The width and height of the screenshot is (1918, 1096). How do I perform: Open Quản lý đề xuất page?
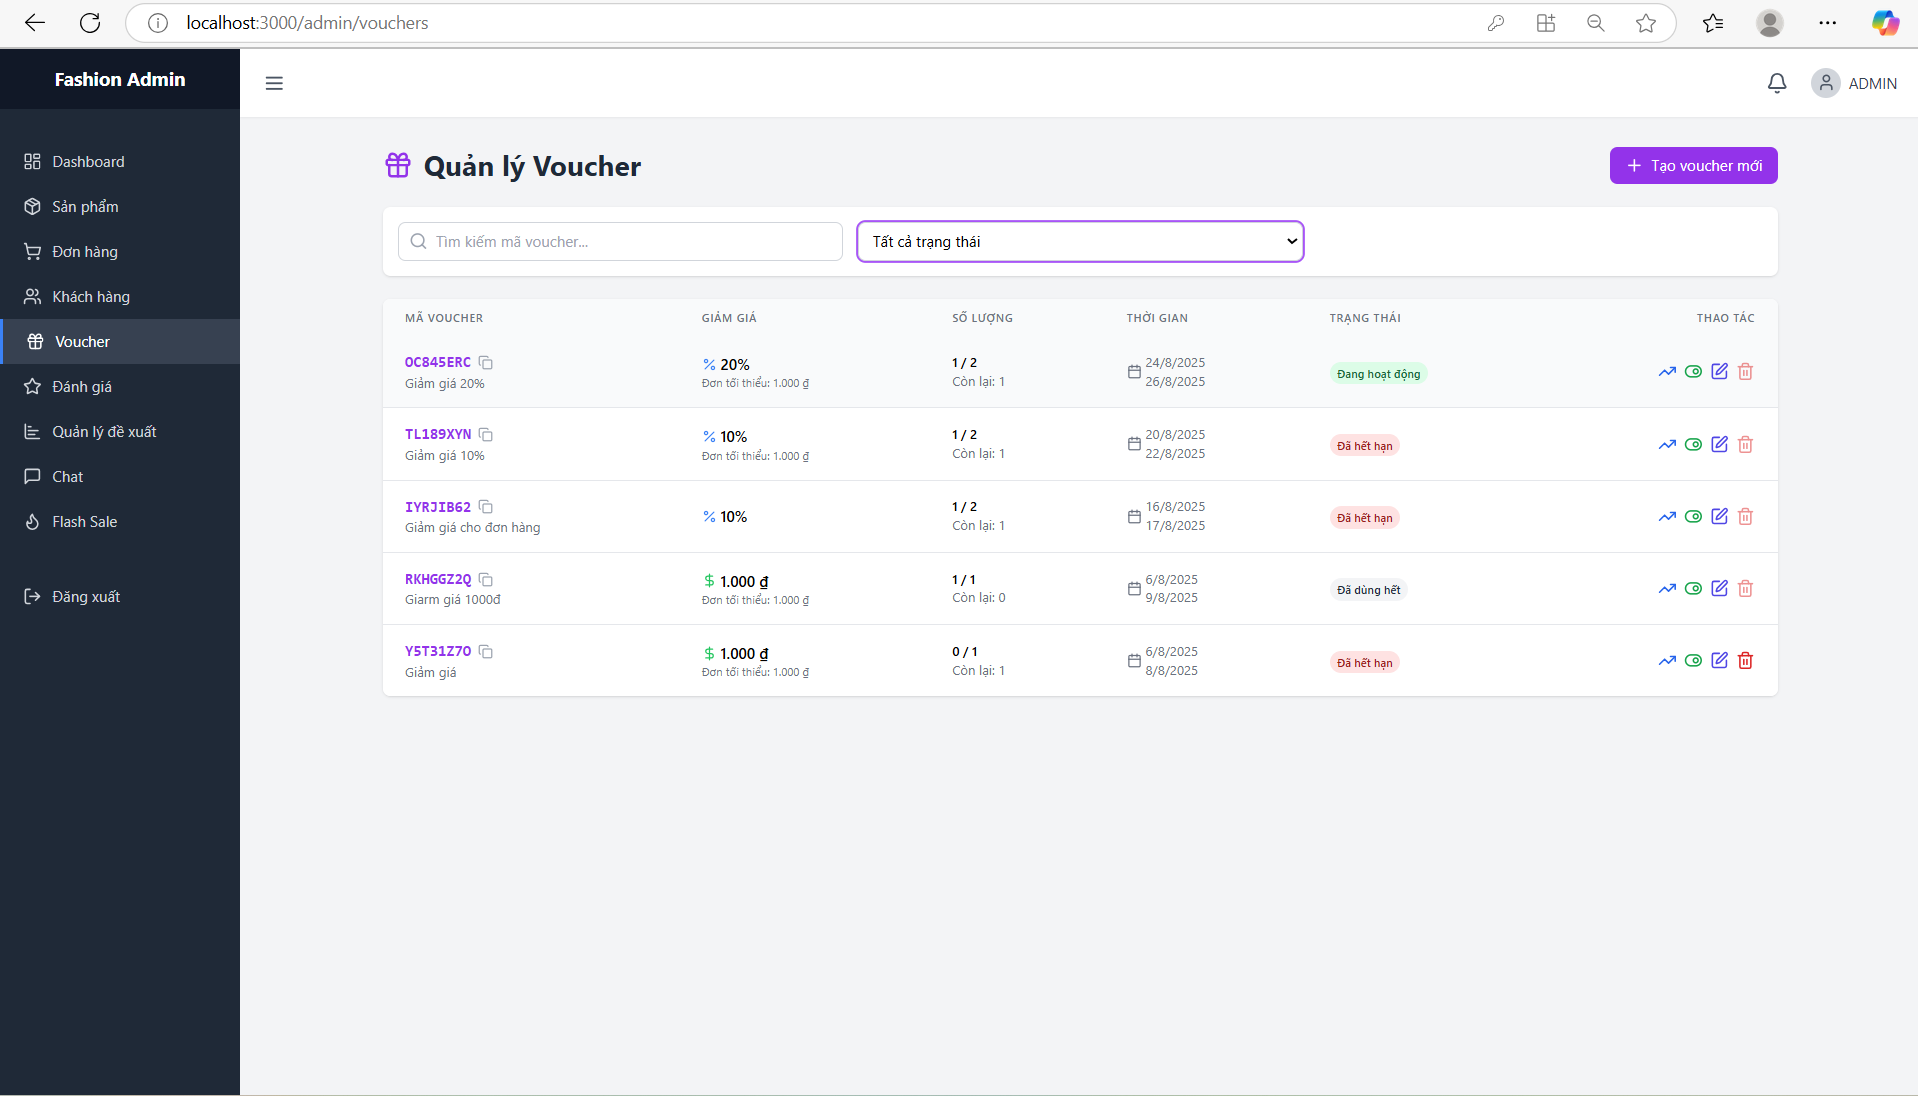[120, 432]
